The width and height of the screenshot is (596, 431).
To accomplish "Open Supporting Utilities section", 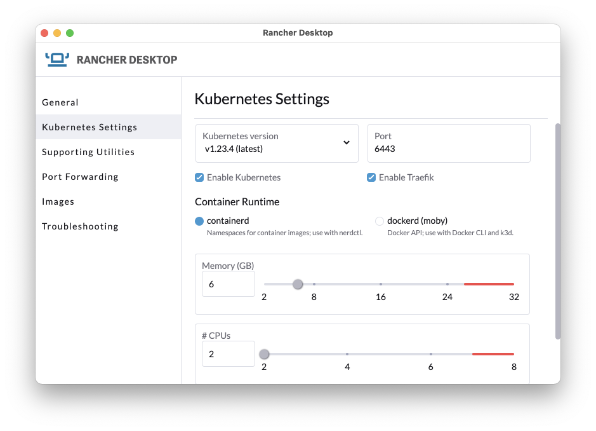I will click(x=108, y=152).
